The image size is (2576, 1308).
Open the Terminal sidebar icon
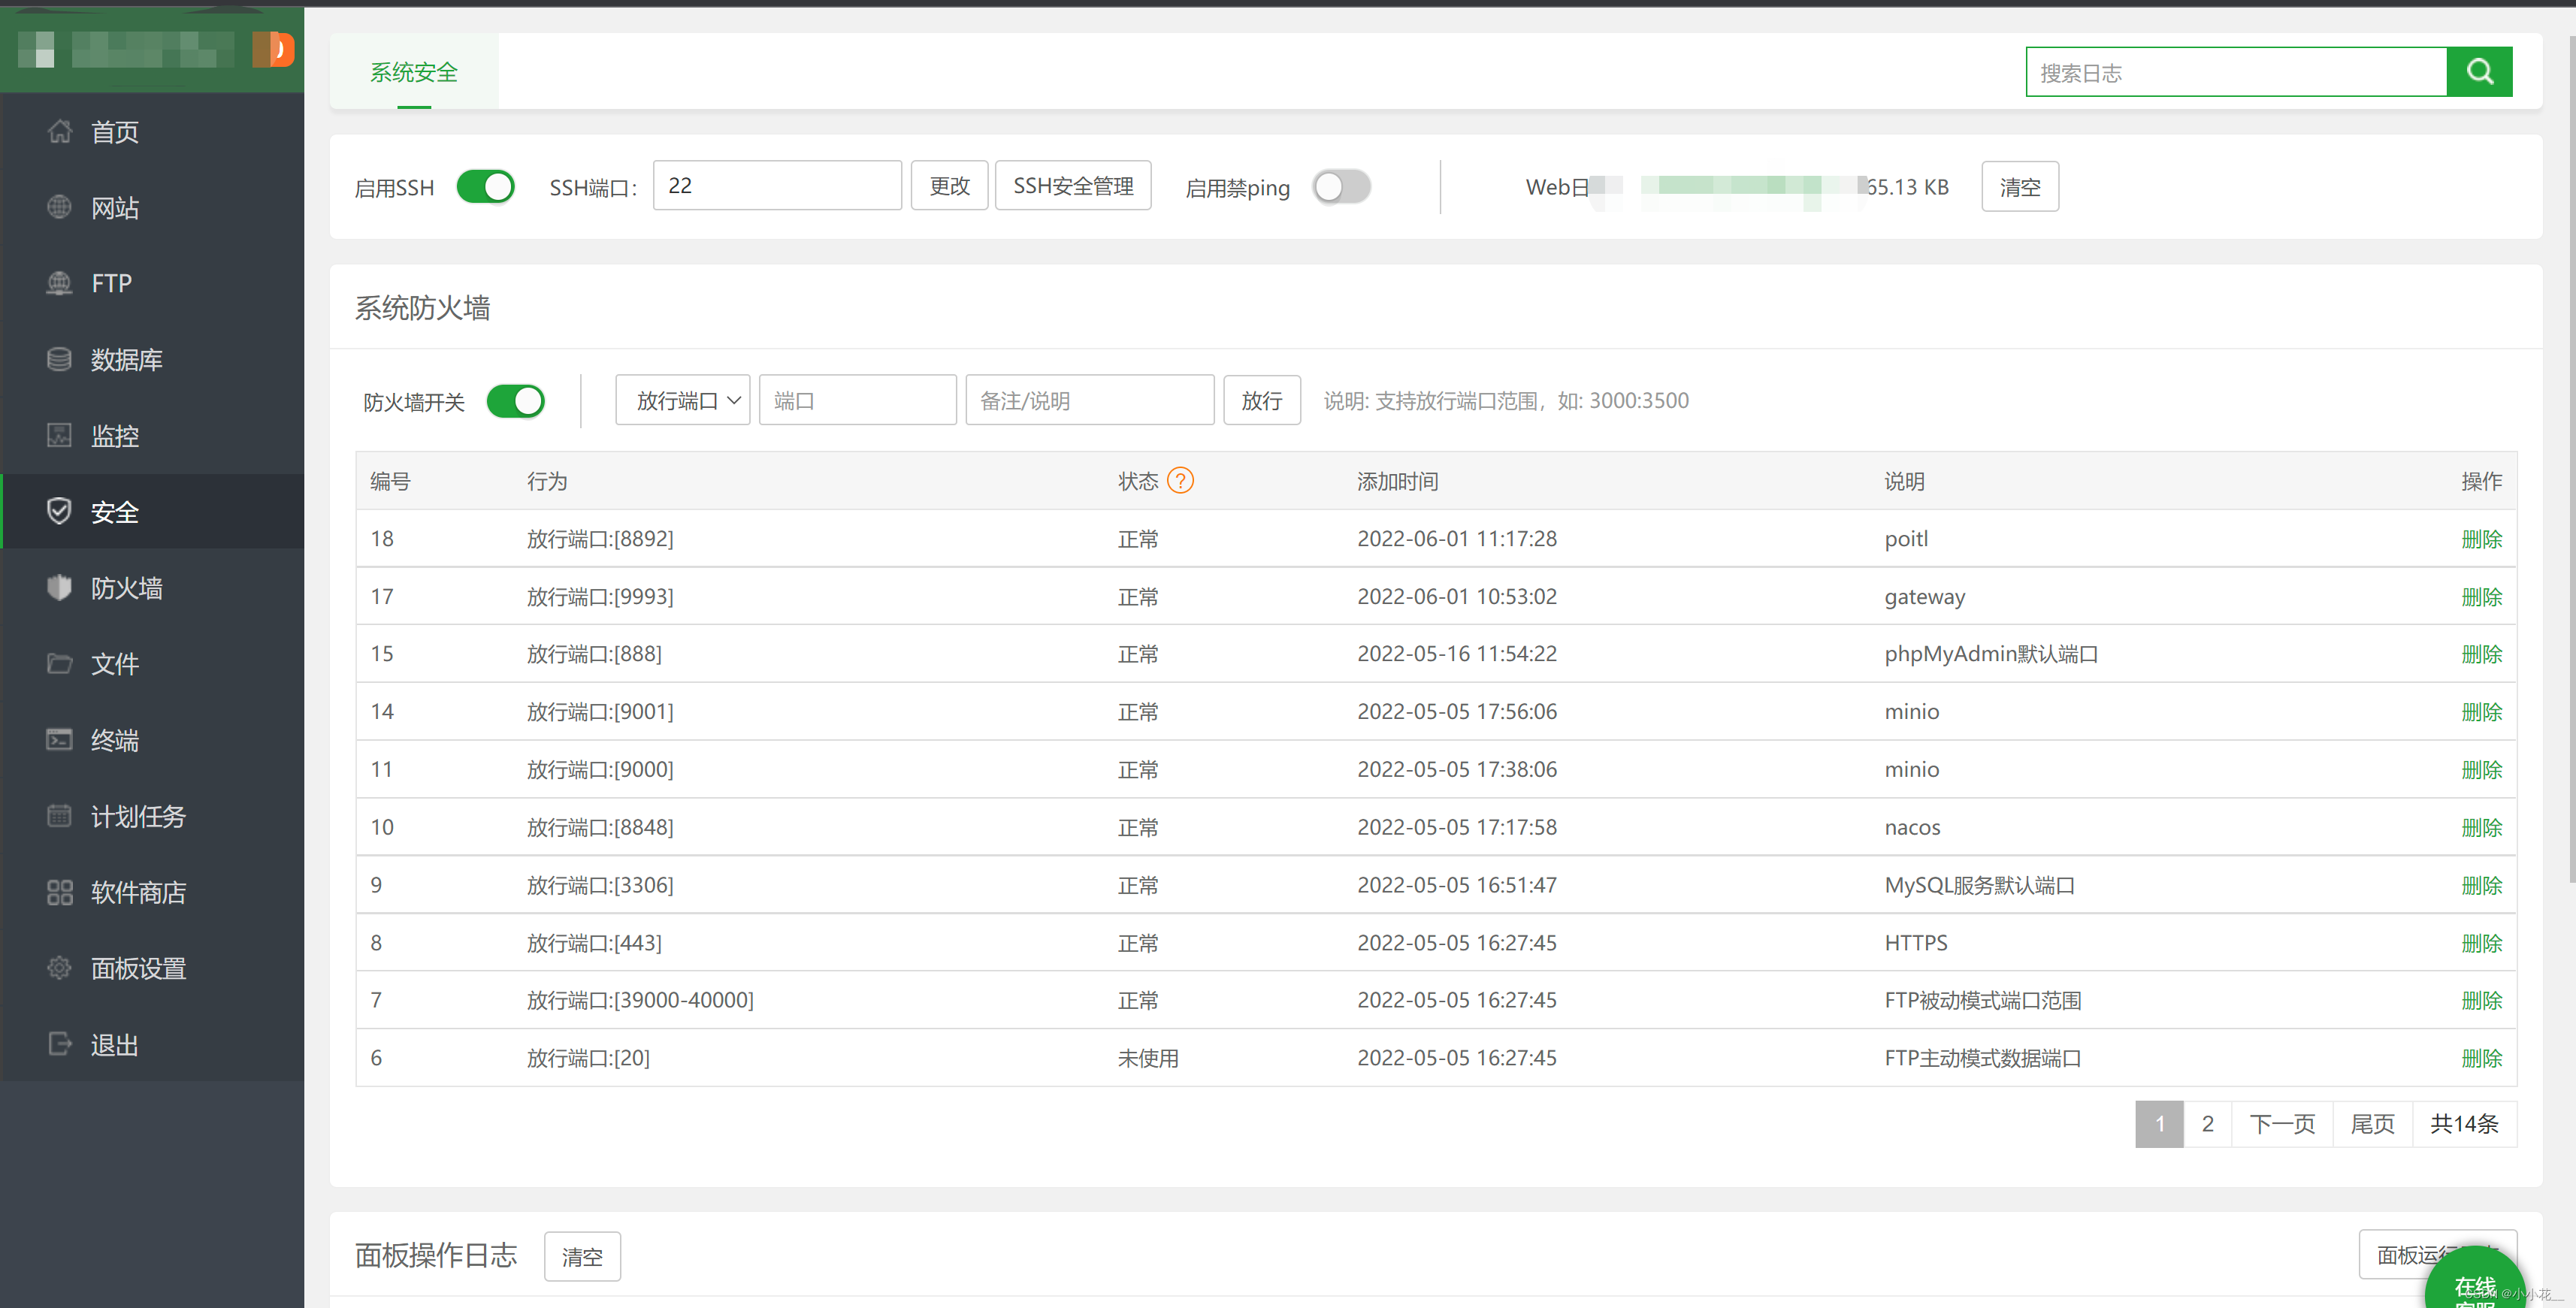coord(60,739)
